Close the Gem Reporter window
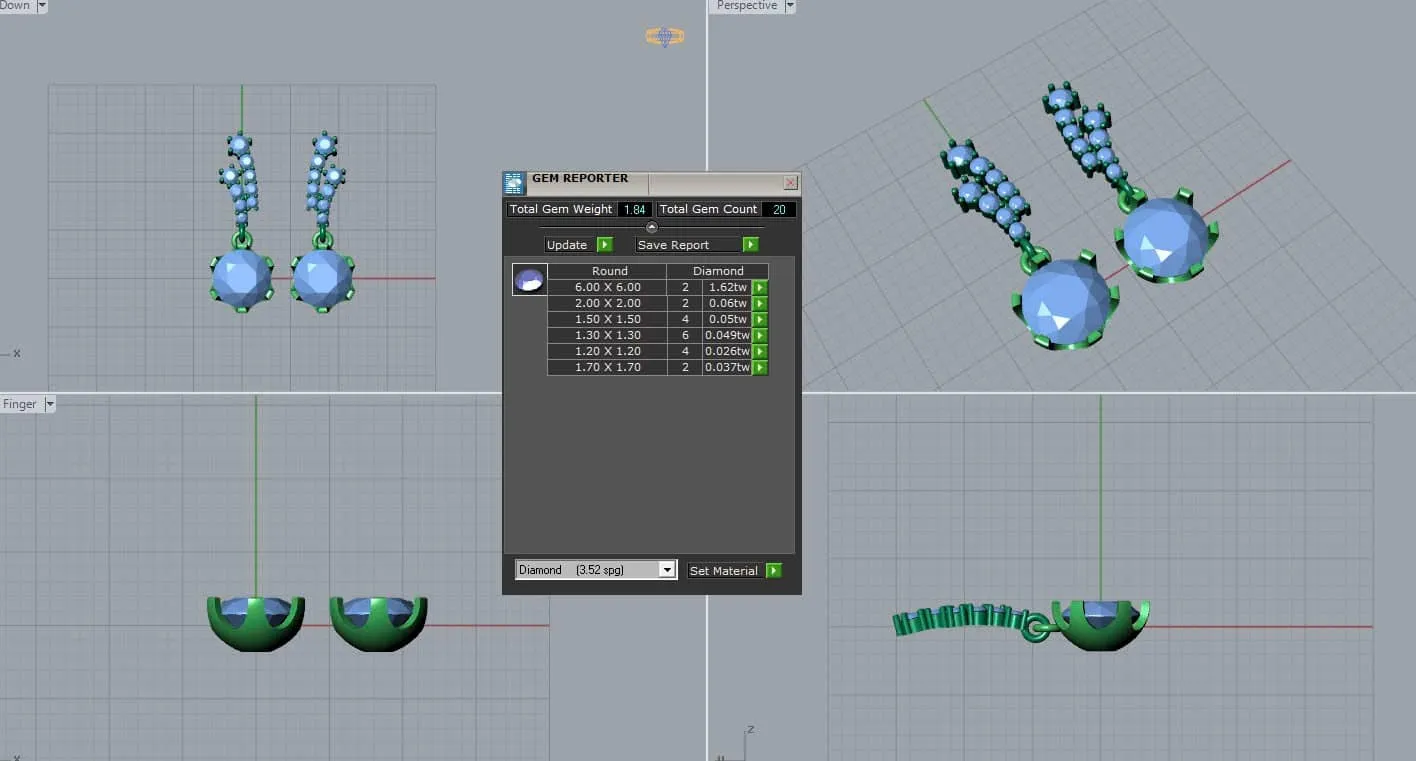Image resolution: width=1416 pixels, height=761 pixels. (x=790, y=183)
